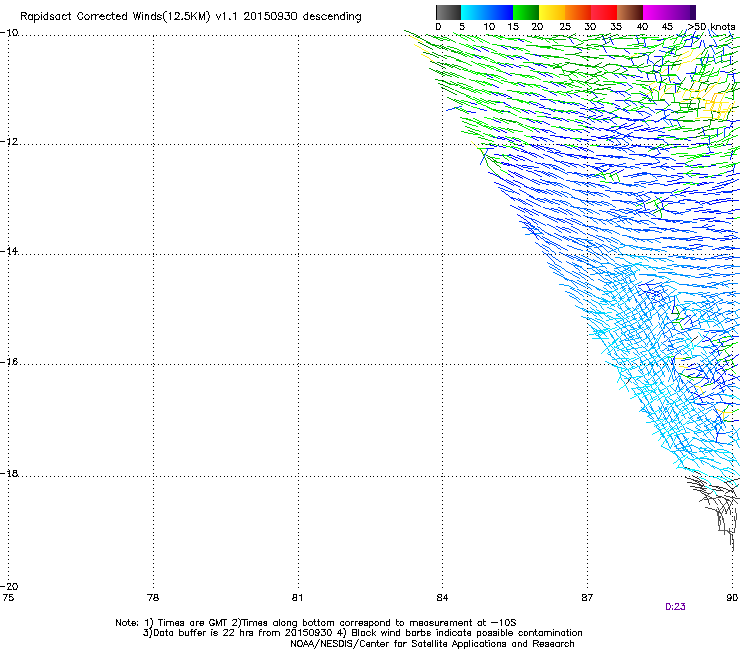Click the longitude label 78
The width and height of the screenshot is (740, 650).
pyautogui.click(x=153, y=597)
